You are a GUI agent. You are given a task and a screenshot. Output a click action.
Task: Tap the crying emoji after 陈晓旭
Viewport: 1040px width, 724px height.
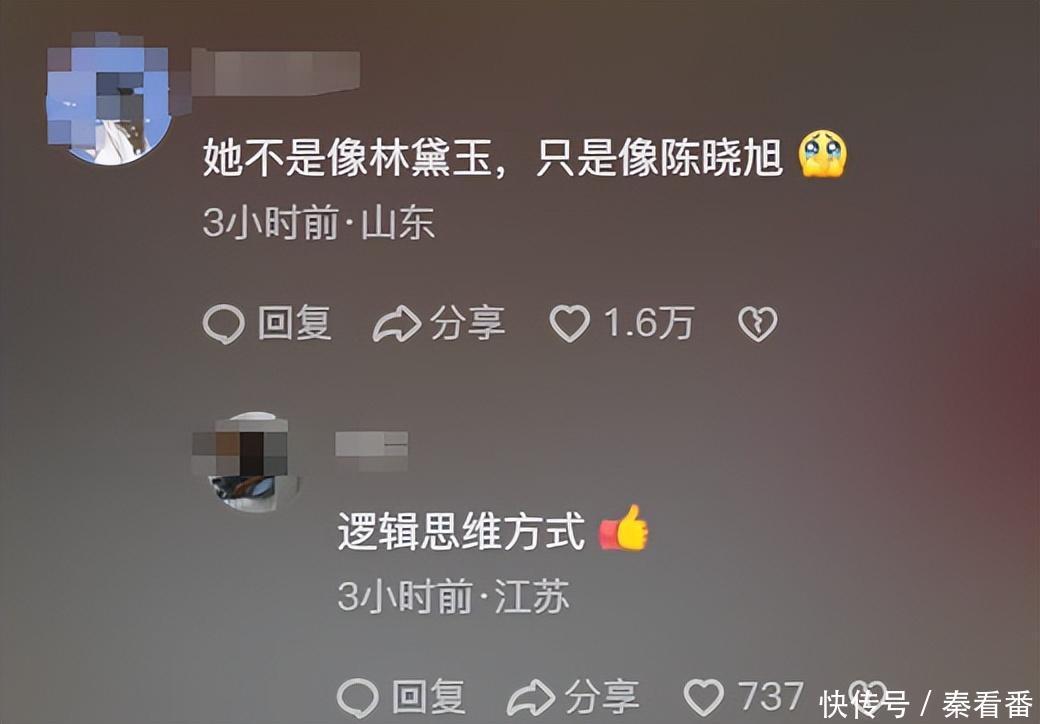click(823, 154)
